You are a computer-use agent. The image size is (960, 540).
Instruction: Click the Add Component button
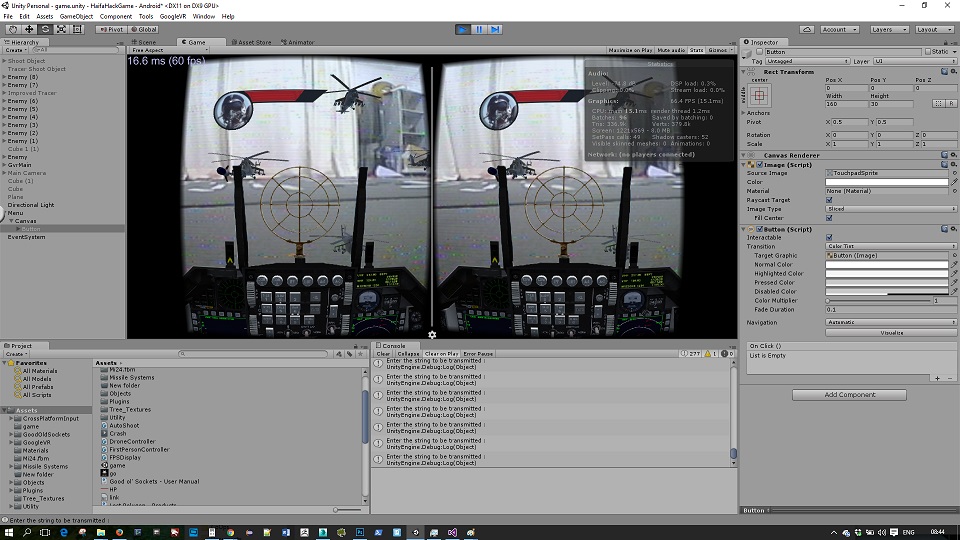[x=850, y=395]
